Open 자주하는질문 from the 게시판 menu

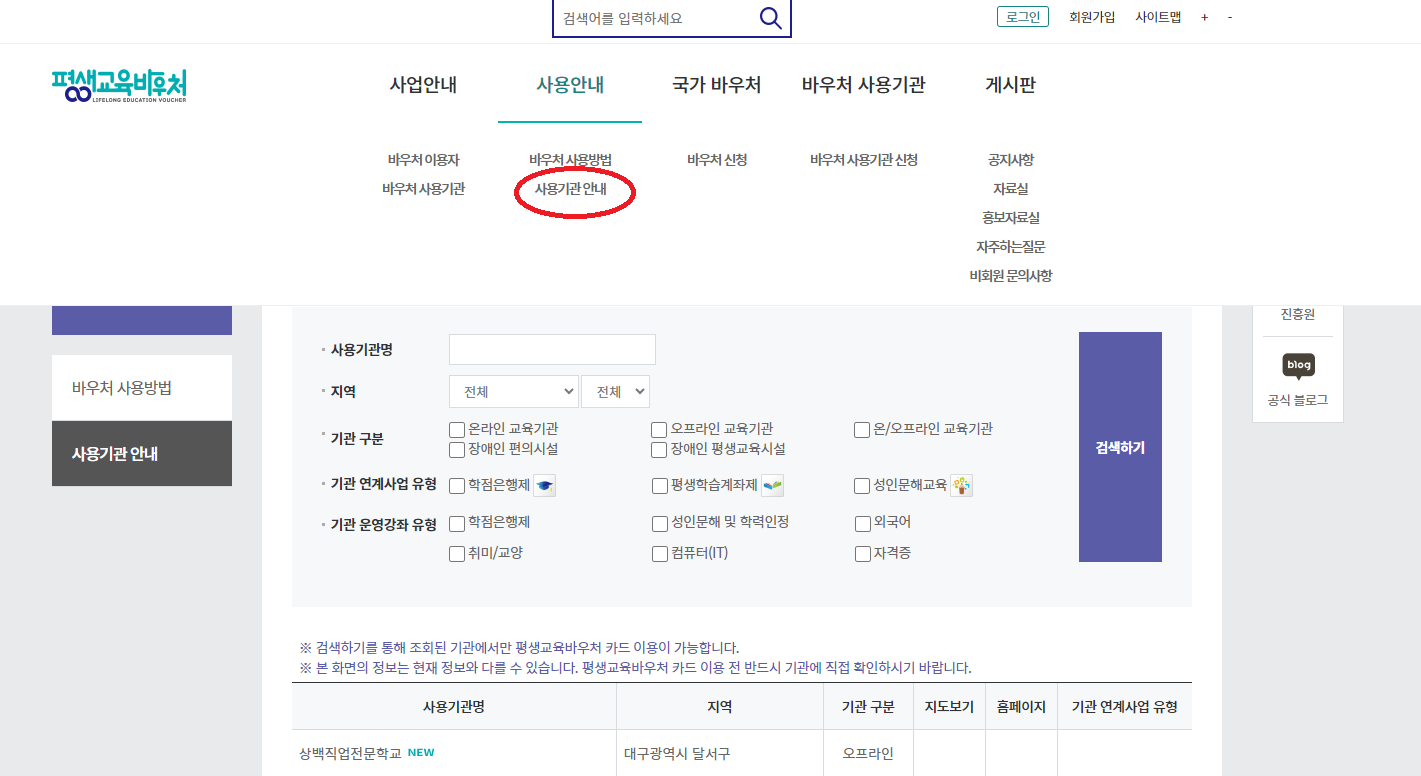click(1010, 247)
